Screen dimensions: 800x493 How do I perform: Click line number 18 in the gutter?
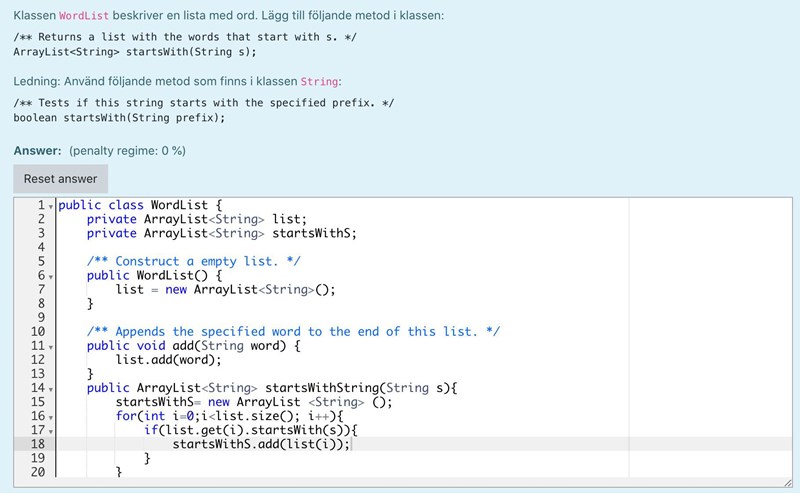click(x=38, y=444)
